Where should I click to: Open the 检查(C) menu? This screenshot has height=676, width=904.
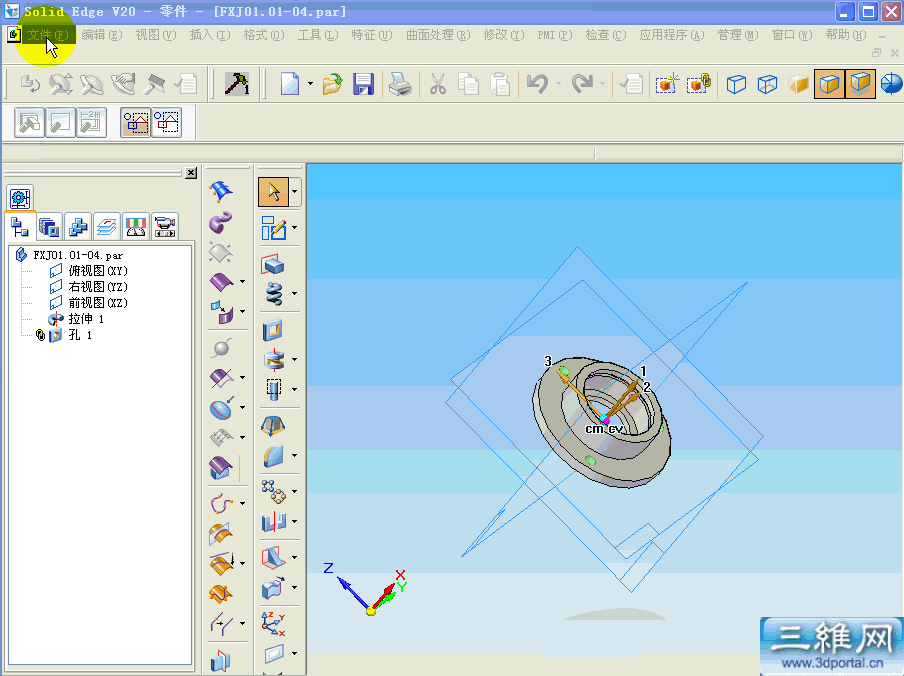coord(606,35)
